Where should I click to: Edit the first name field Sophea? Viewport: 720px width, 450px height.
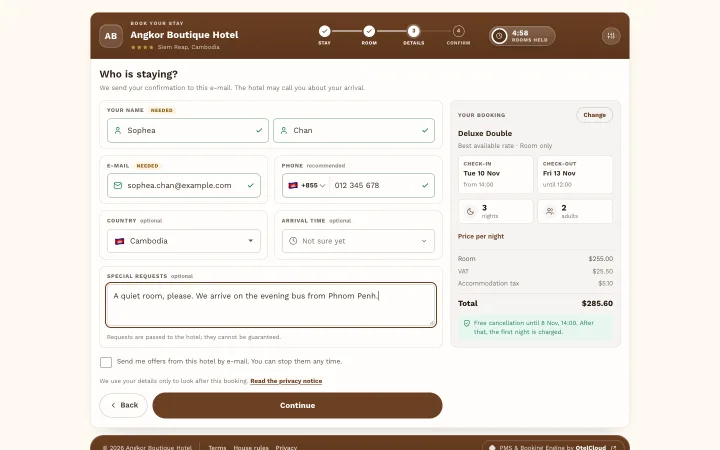188,130
